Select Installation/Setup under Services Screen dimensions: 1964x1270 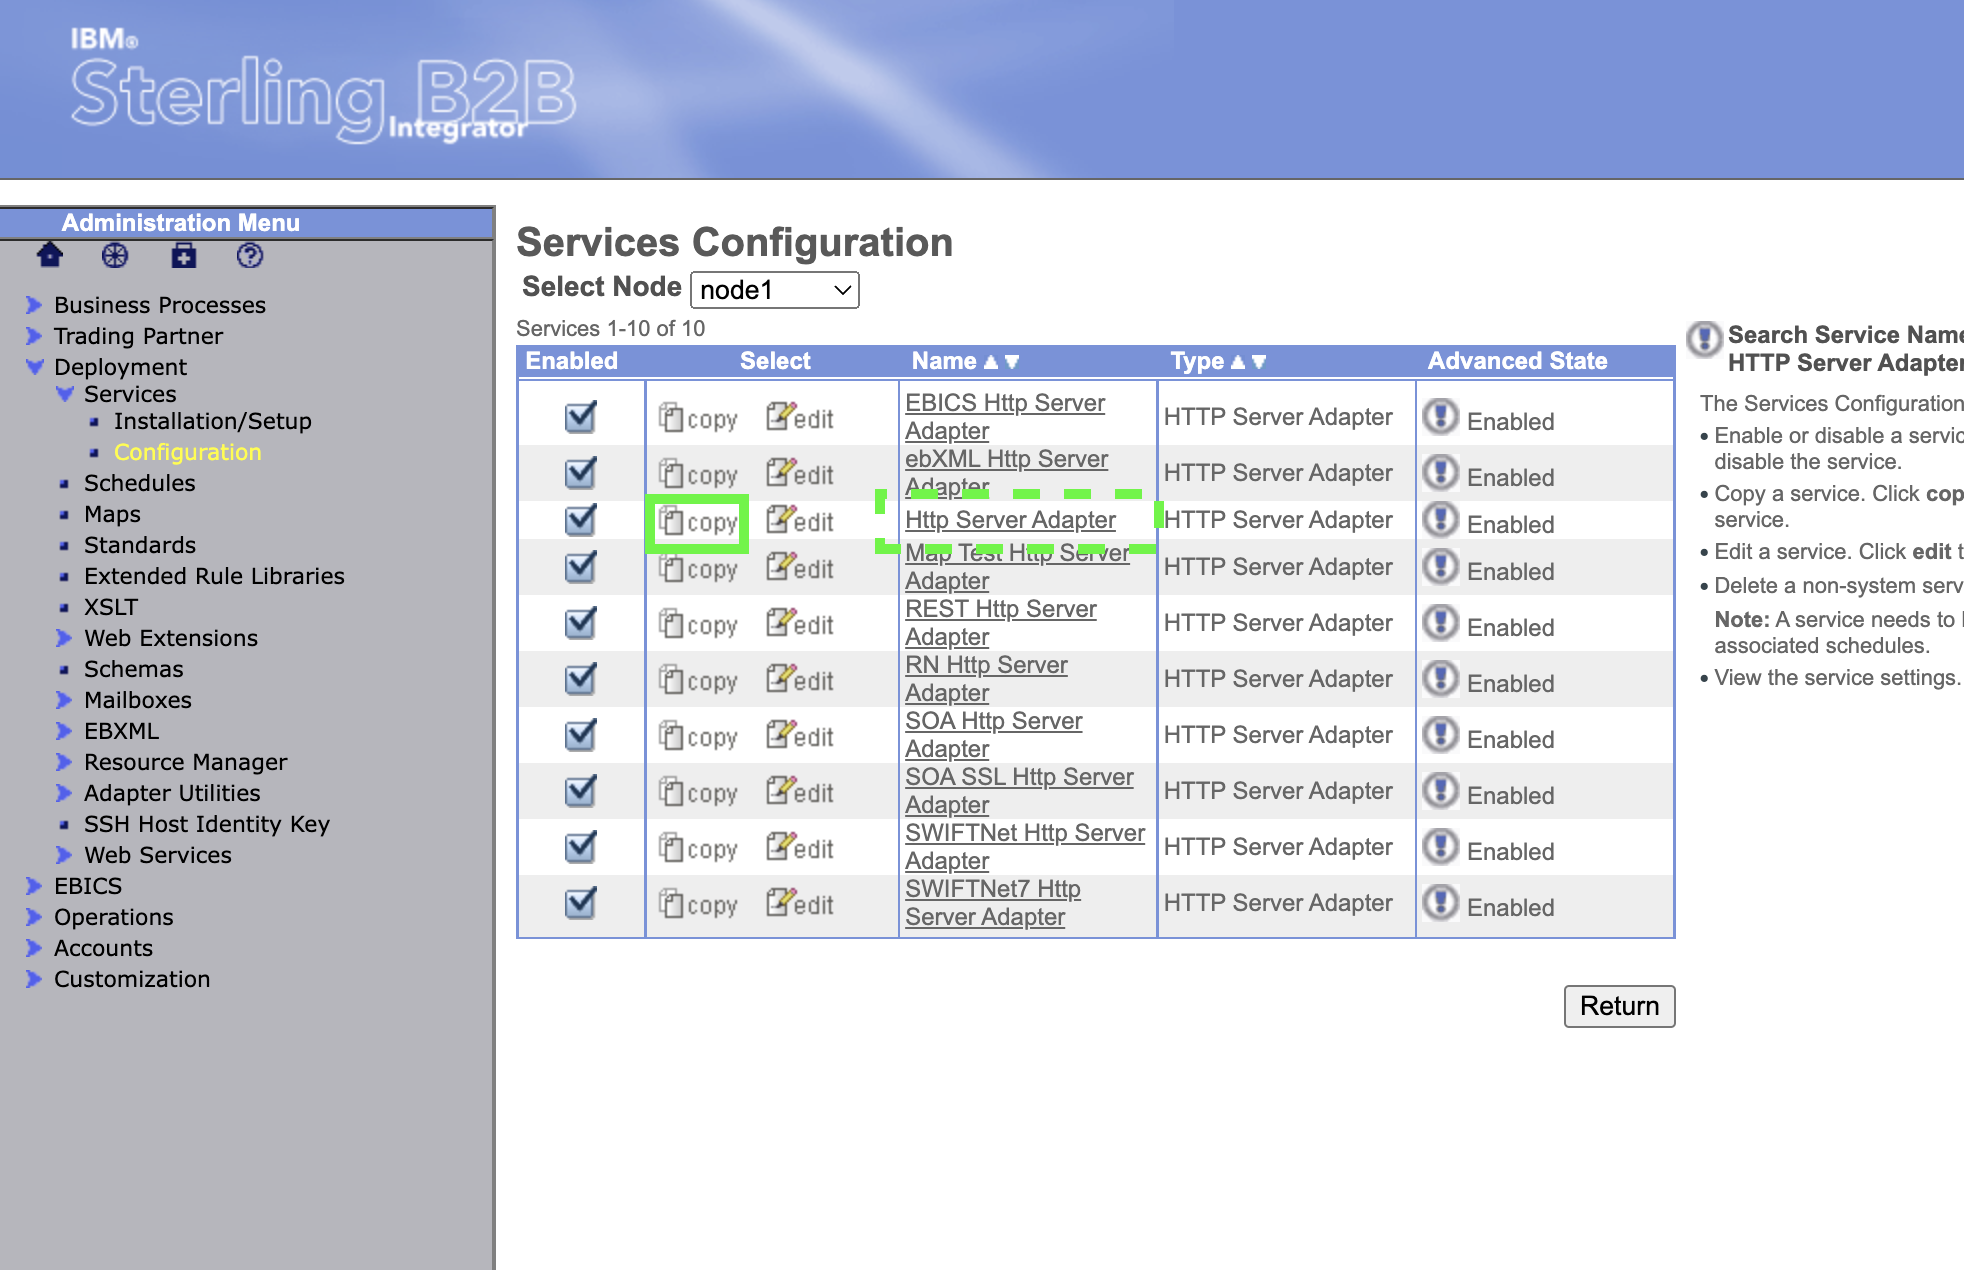point(212,421)
